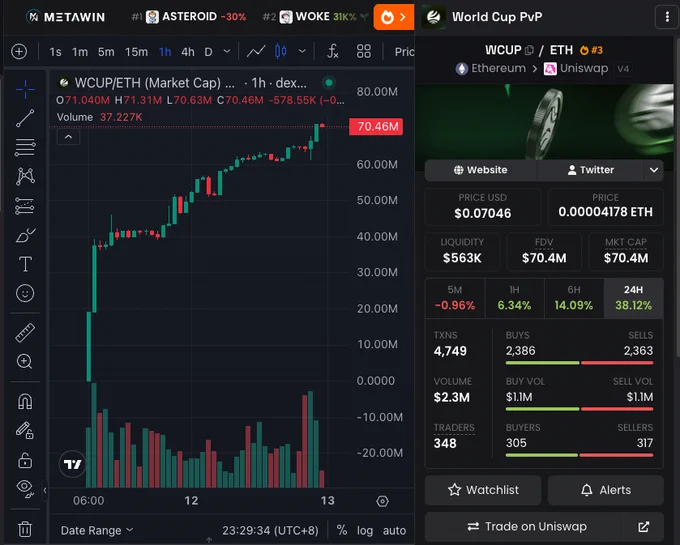Click the TradingView logo on chart
The width and height of the screenshot is (680, 545).
point(72,464)
